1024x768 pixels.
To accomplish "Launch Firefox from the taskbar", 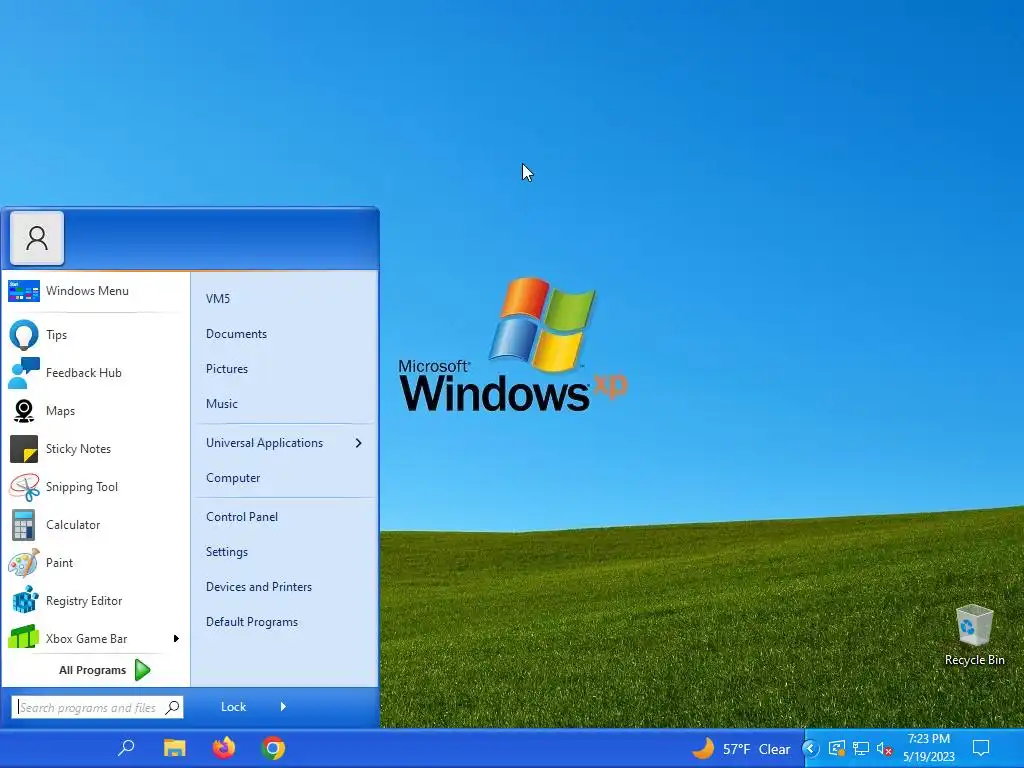I will [x=223, y=748].
